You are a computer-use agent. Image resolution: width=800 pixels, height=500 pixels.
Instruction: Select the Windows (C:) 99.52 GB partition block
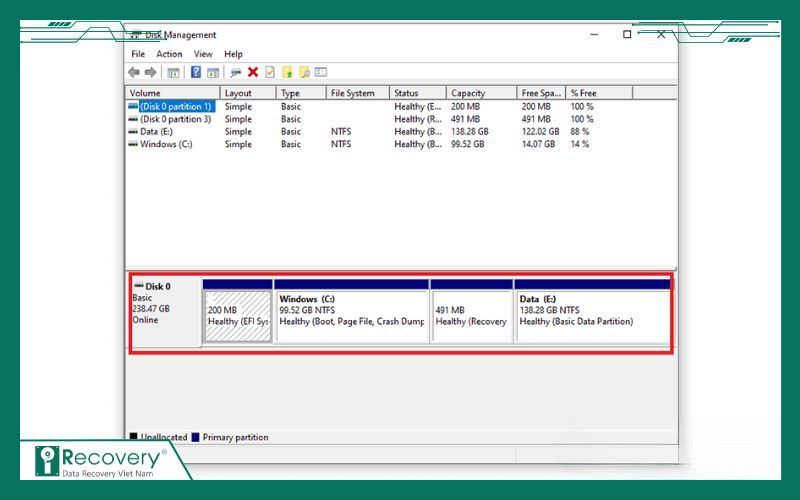point(351,316)
